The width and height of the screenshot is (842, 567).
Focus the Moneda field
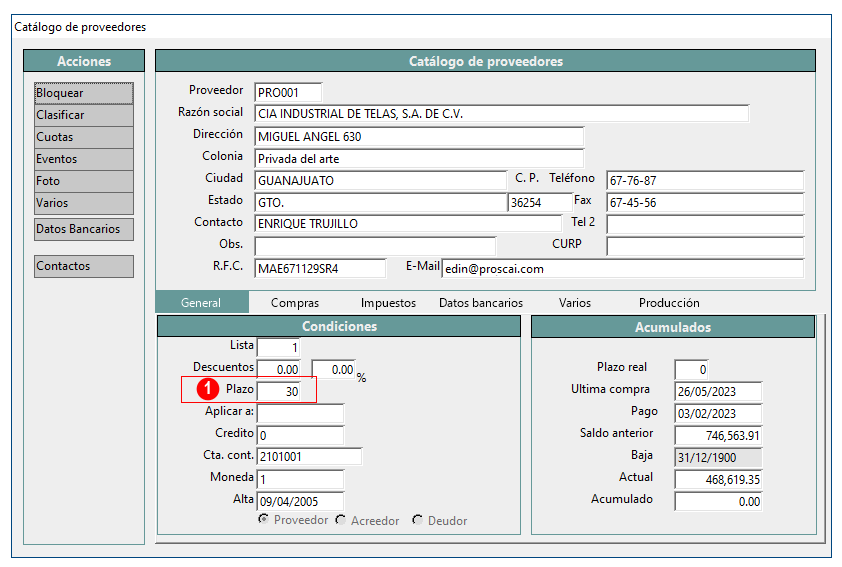pyautogui.click(x=300, y=479)
